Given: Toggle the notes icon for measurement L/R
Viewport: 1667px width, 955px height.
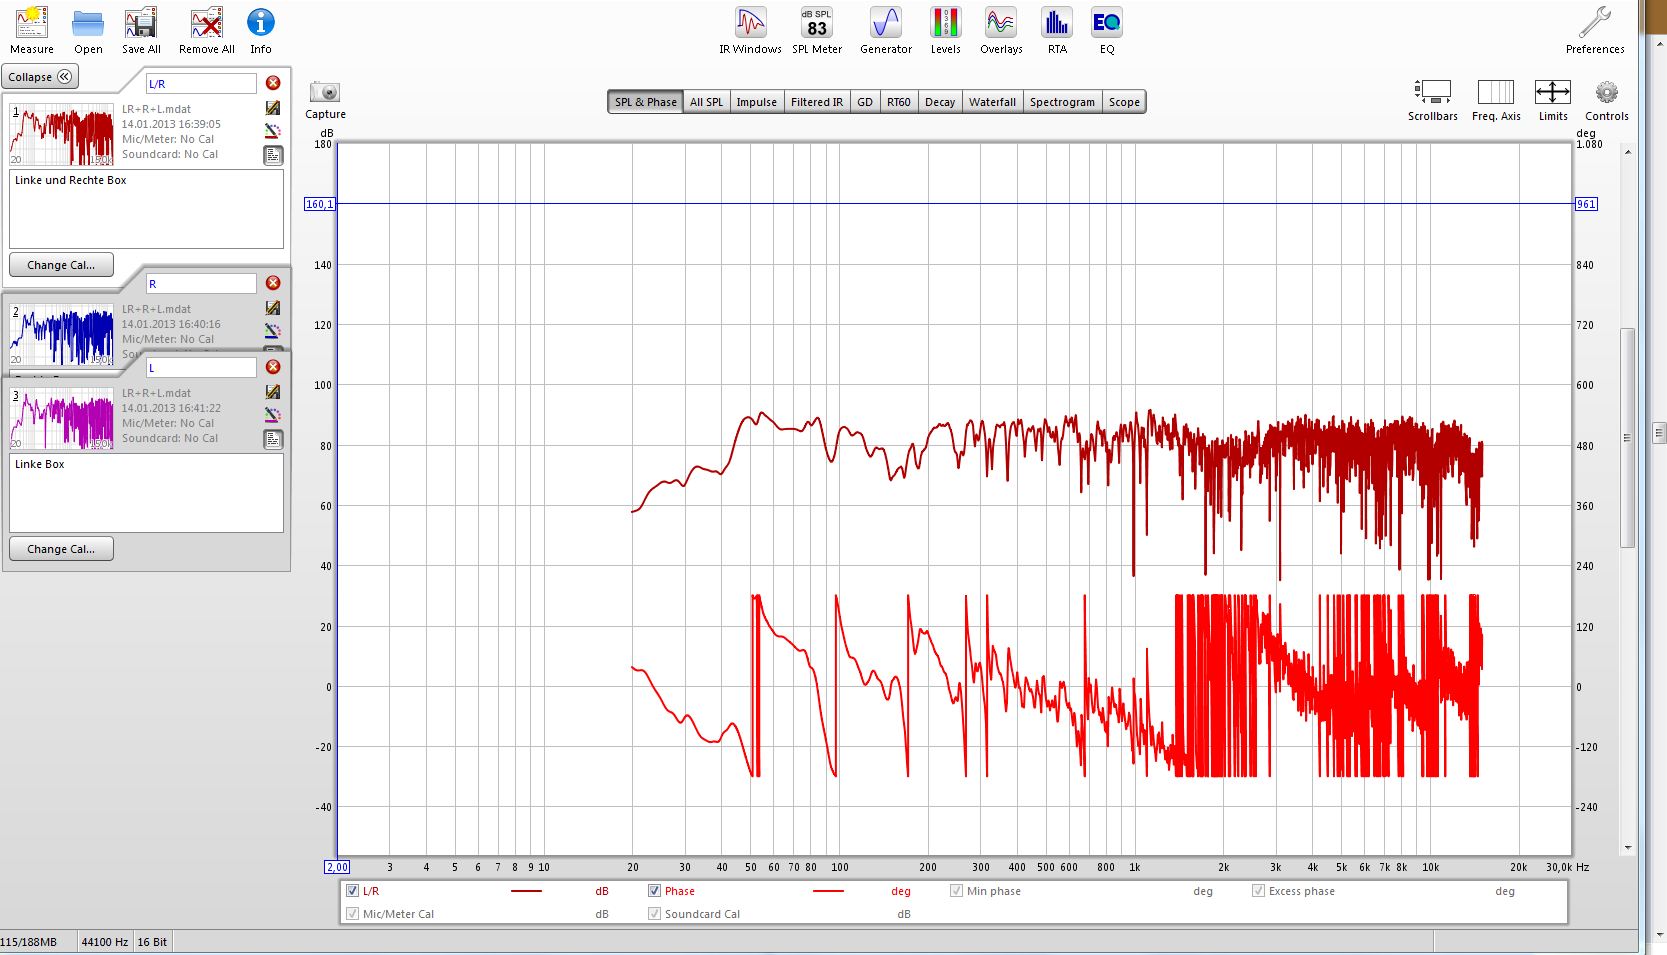Looking at the screenshot, I should tap(273, 155).
